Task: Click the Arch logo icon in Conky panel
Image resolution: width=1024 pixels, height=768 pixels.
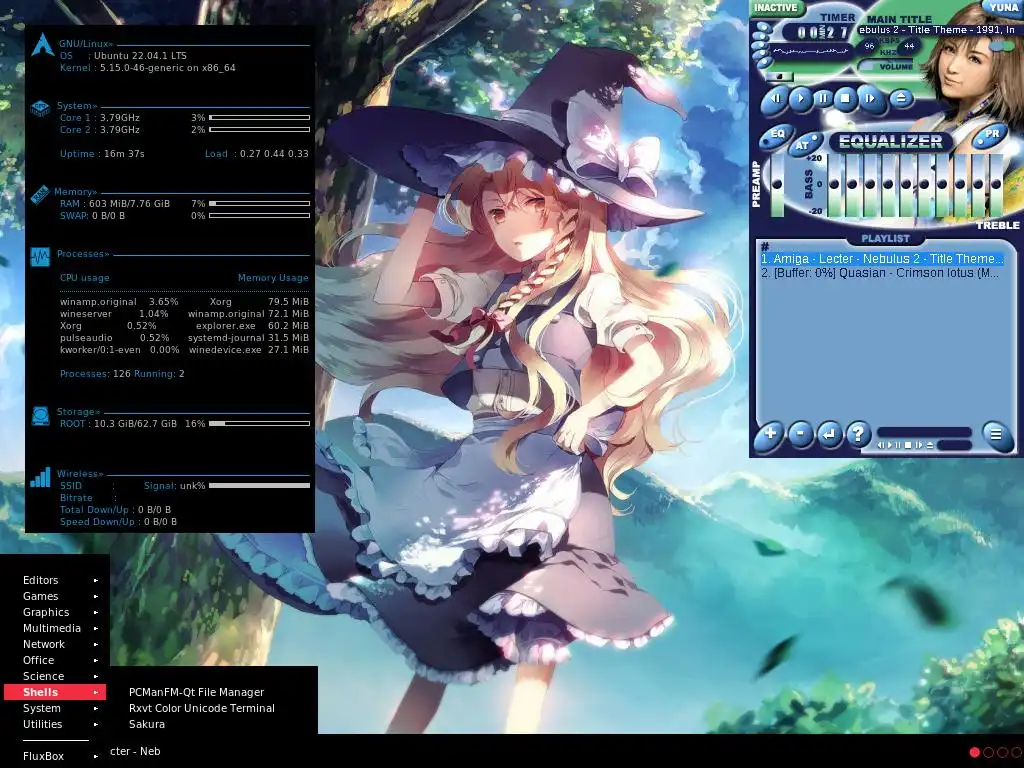Action: (42, 44)
